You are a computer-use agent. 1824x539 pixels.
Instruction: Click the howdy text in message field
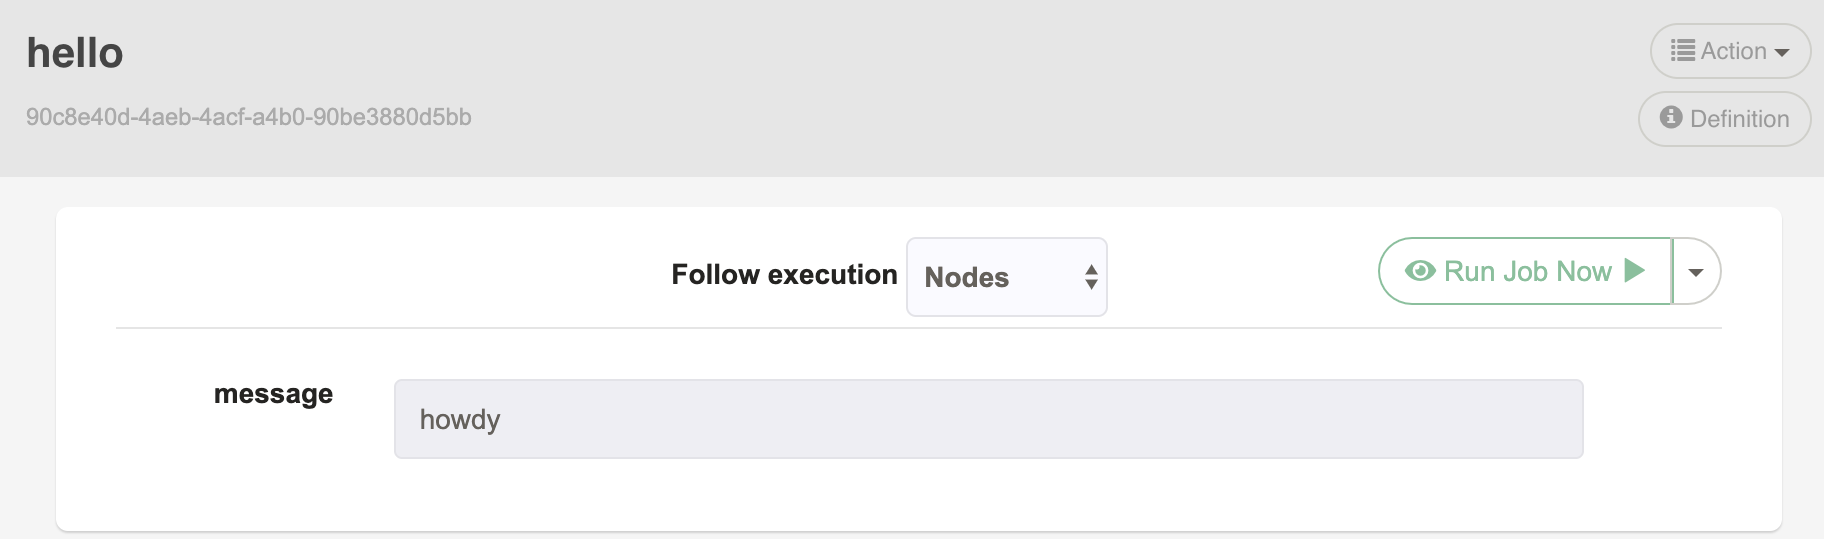tap(460, 420)
